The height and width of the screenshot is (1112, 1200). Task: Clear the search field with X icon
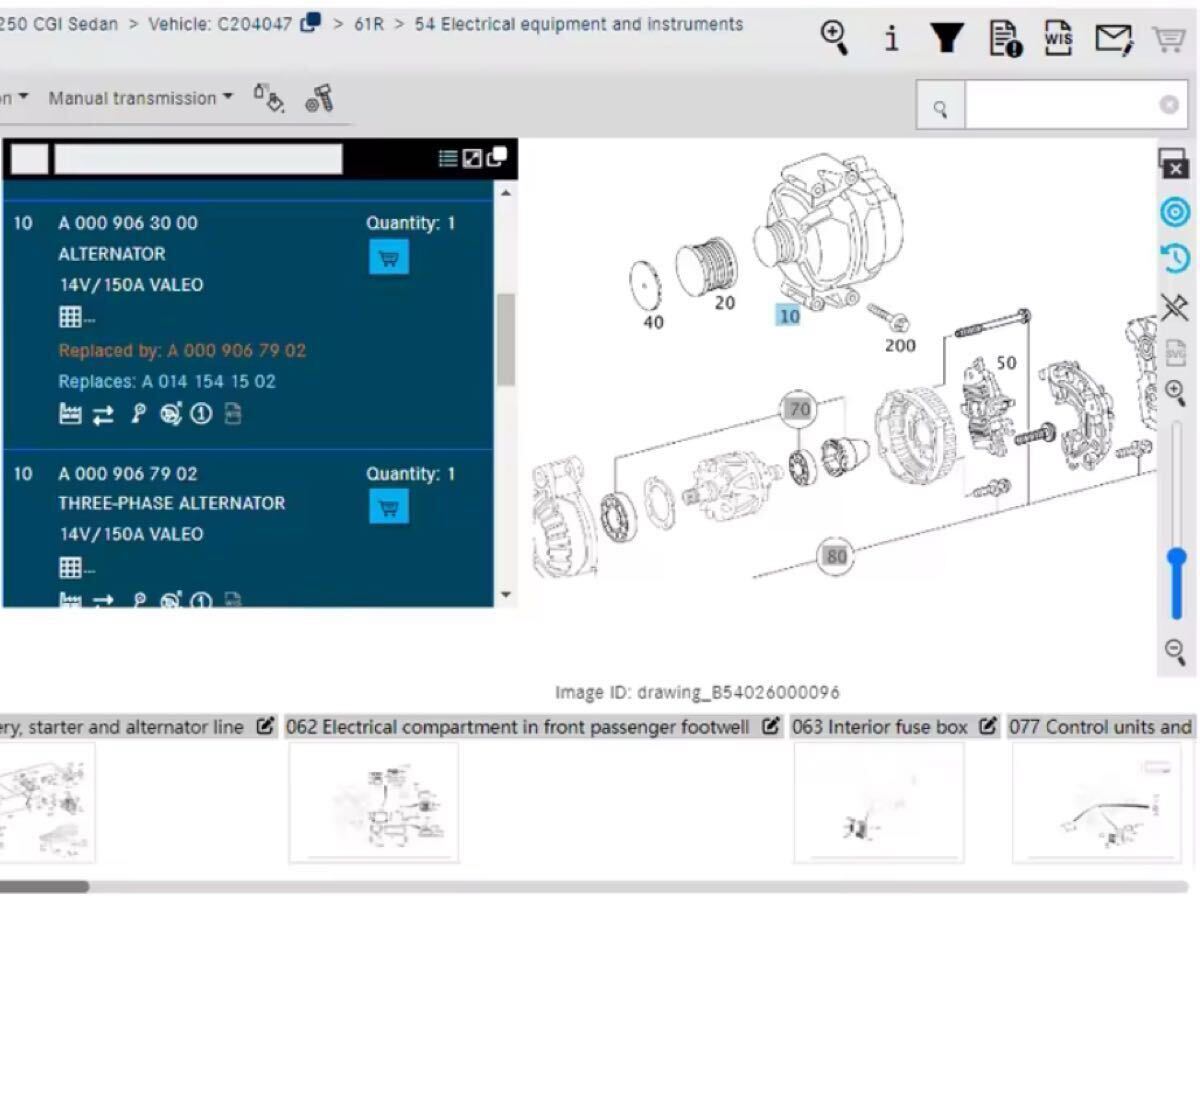click(x=1168, y=105)
